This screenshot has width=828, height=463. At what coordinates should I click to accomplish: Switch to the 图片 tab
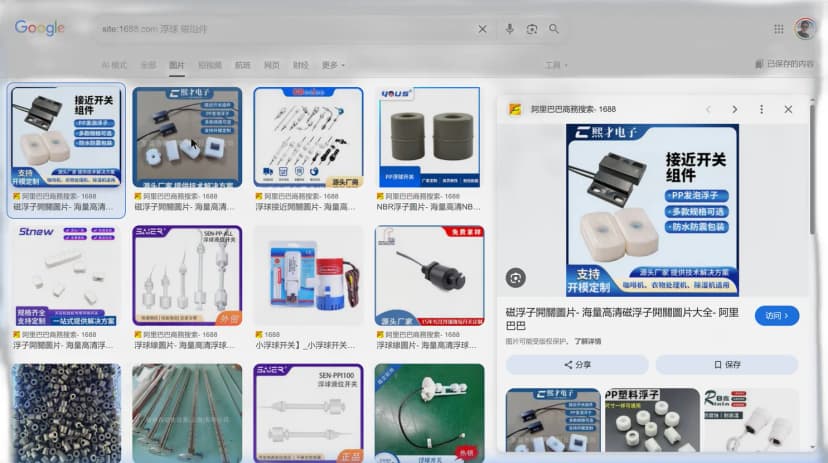177,65
